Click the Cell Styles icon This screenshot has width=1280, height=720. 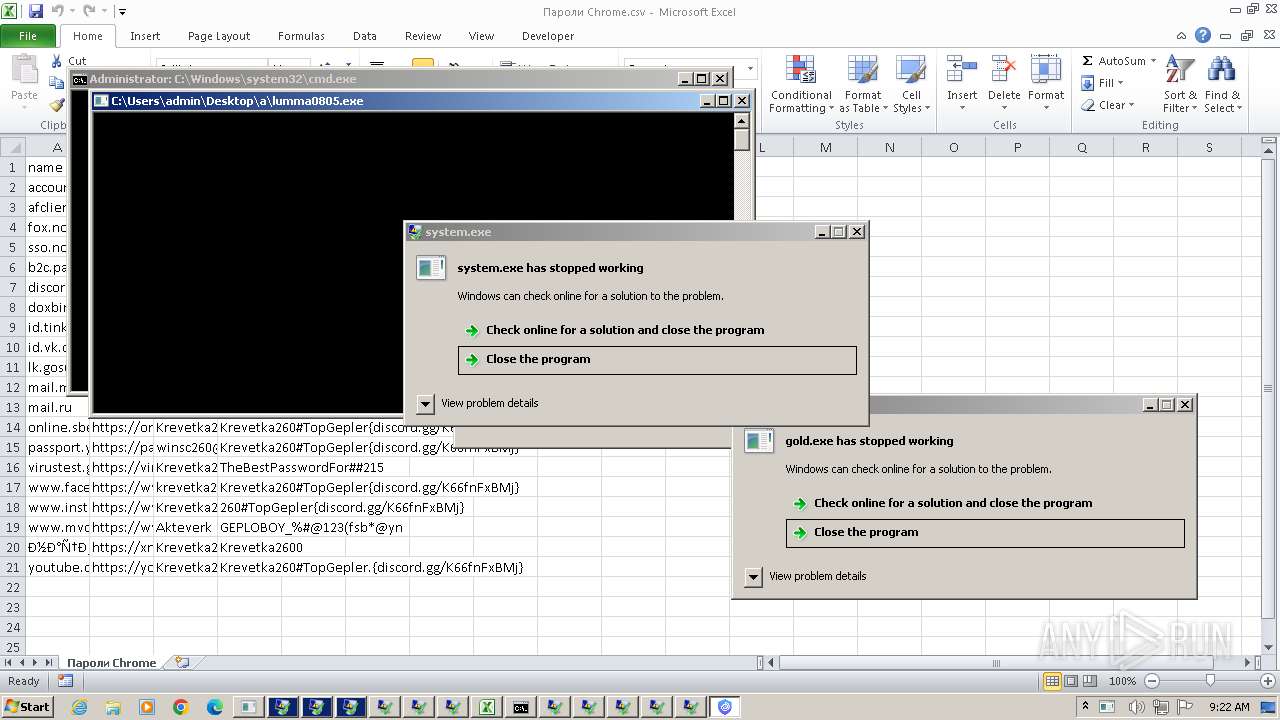(x=910, y=70)
